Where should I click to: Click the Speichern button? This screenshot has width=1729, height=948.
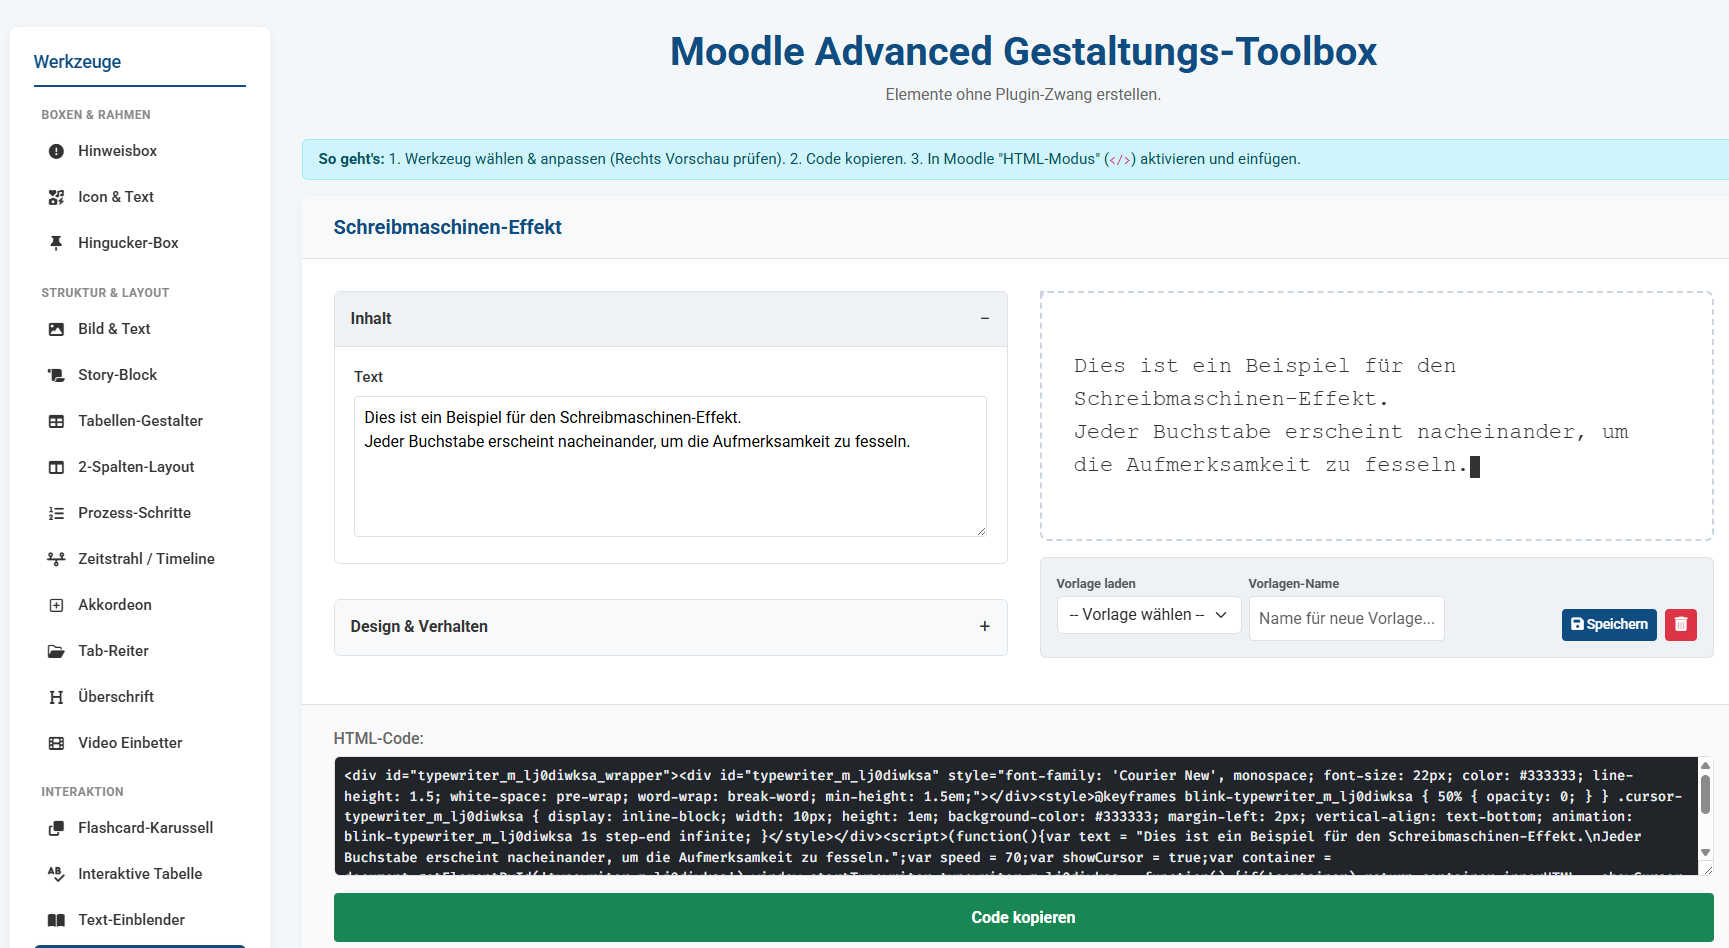coord(1608,624)
